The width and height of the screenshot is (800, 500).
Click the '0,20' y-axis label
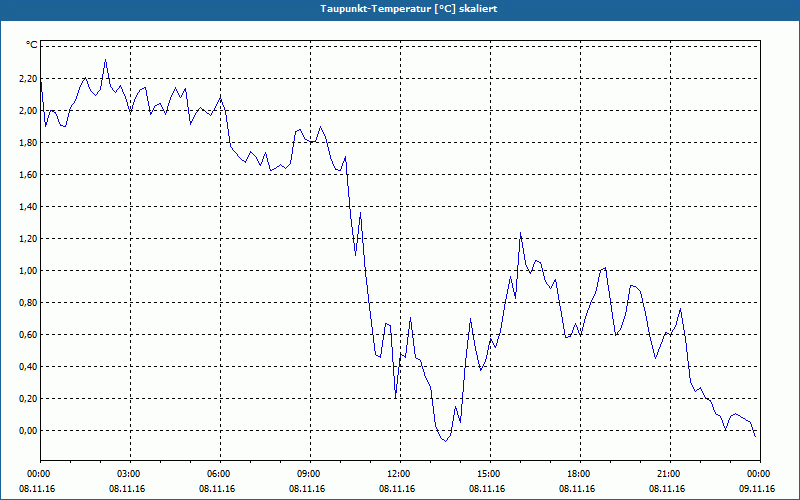tap(29, 399)
